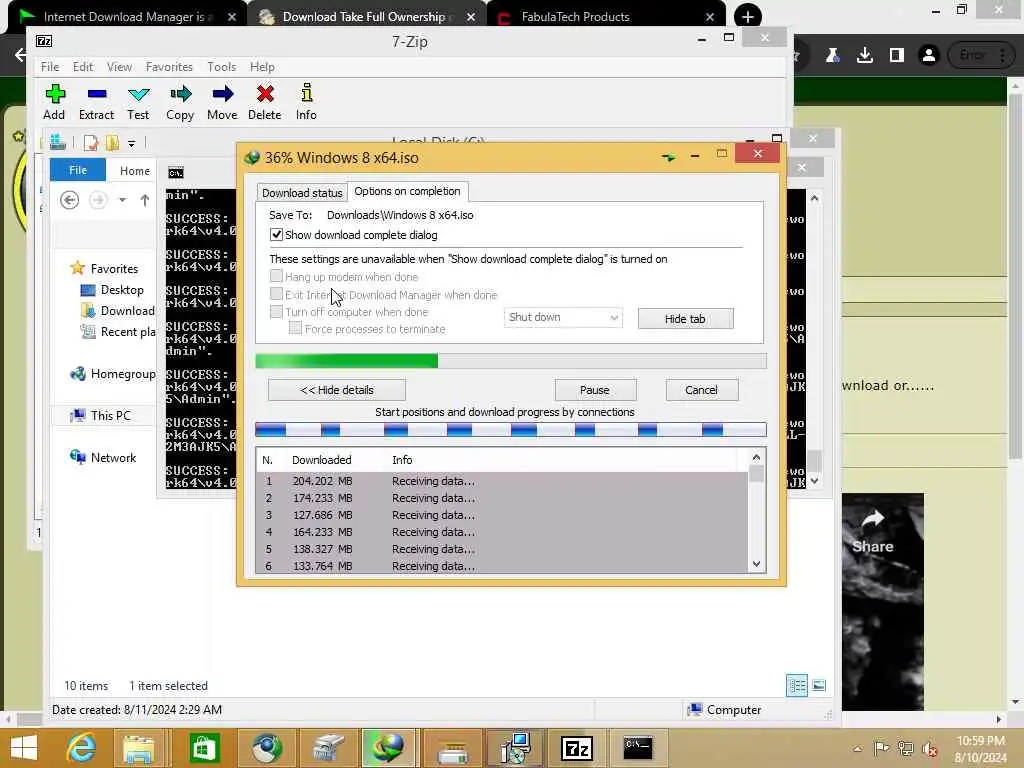1024x768 pixels.
Task: Open Explorer Home ribbon tab
Action: click(135, 170)
